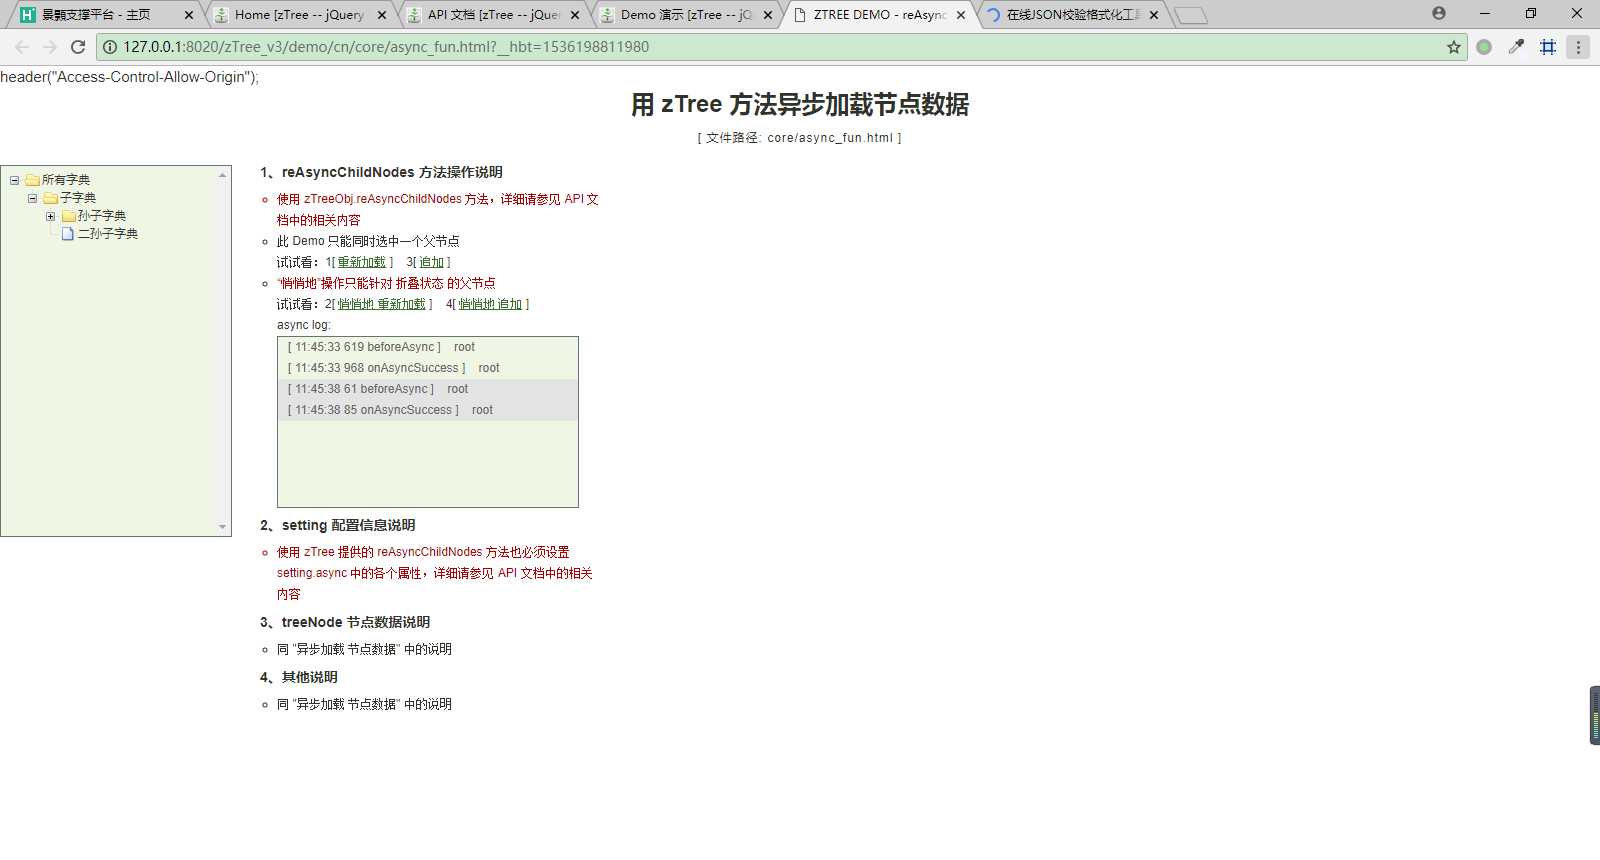The image size is (1600, 860).
Task: Select 所有字典 tree node label
Action: (66, 180)
